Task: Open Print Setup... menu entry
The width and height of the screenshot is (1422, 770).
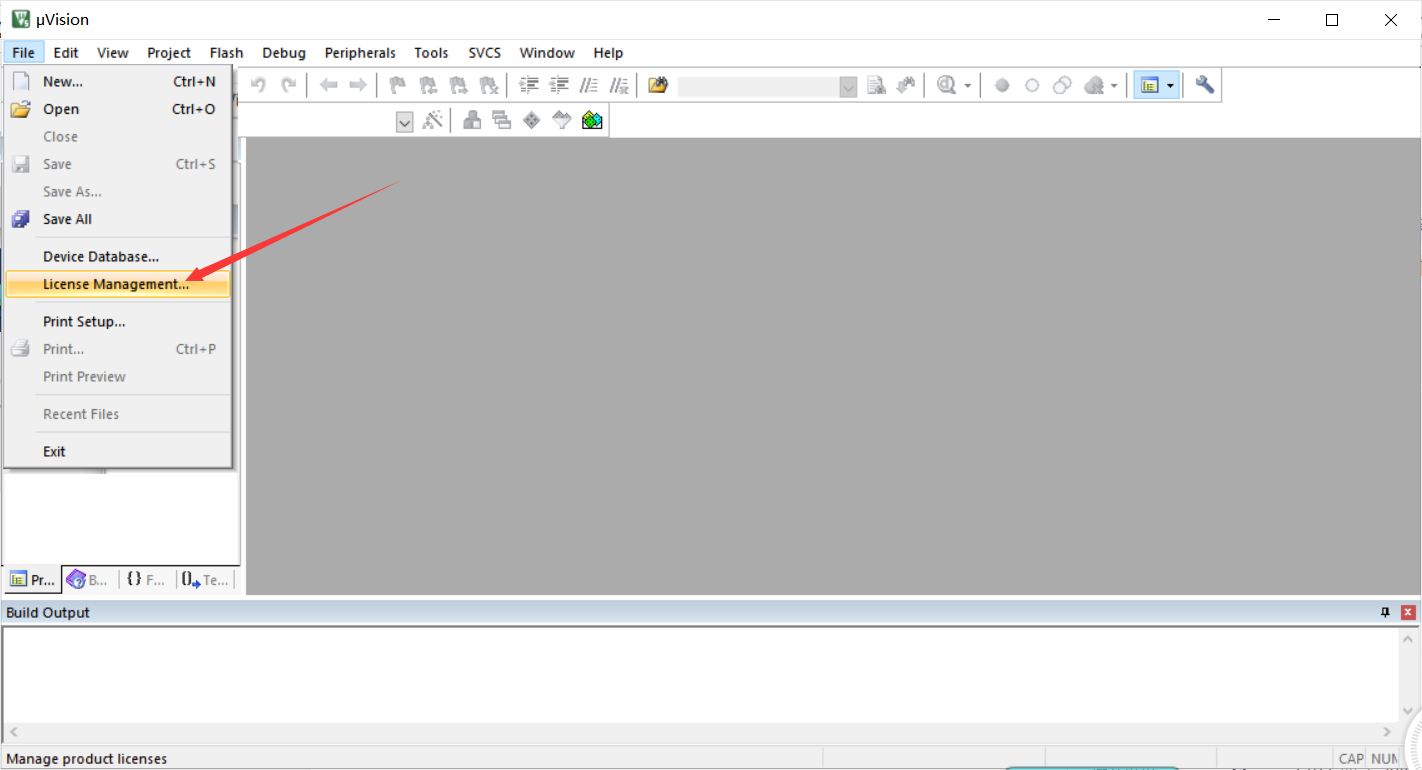Action: coord(119,322)
